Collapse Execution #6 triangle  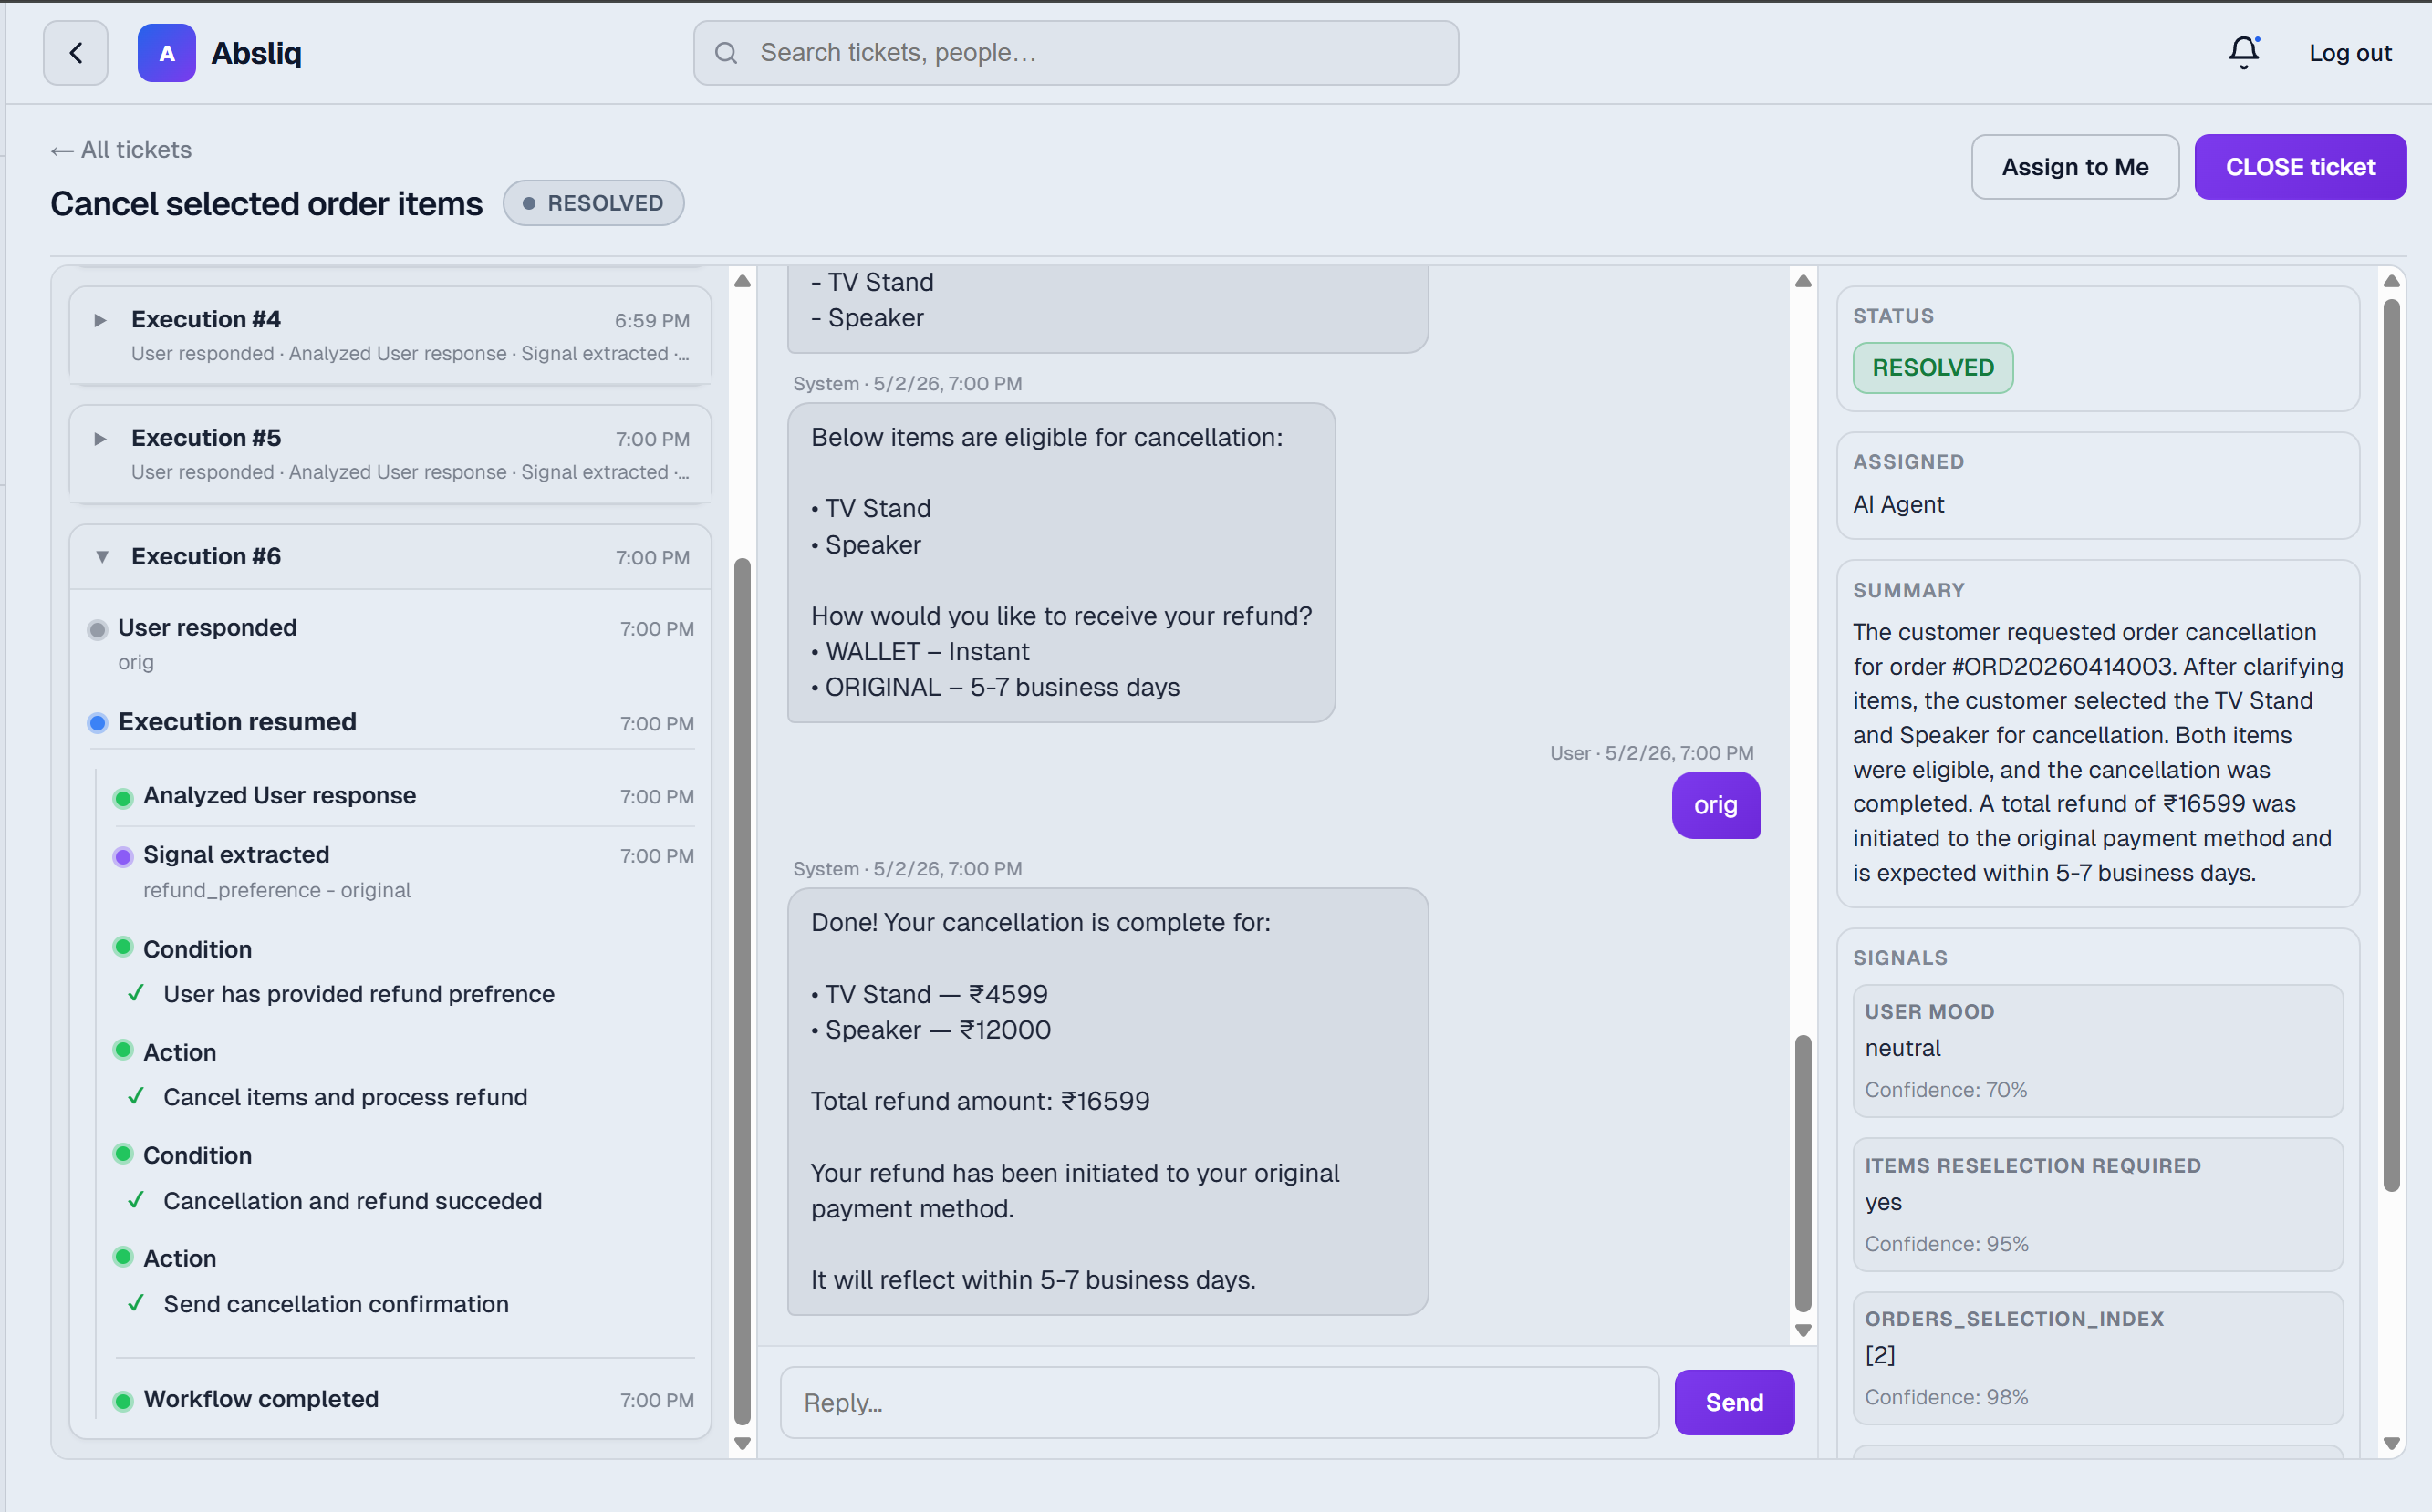click(102, 557)
